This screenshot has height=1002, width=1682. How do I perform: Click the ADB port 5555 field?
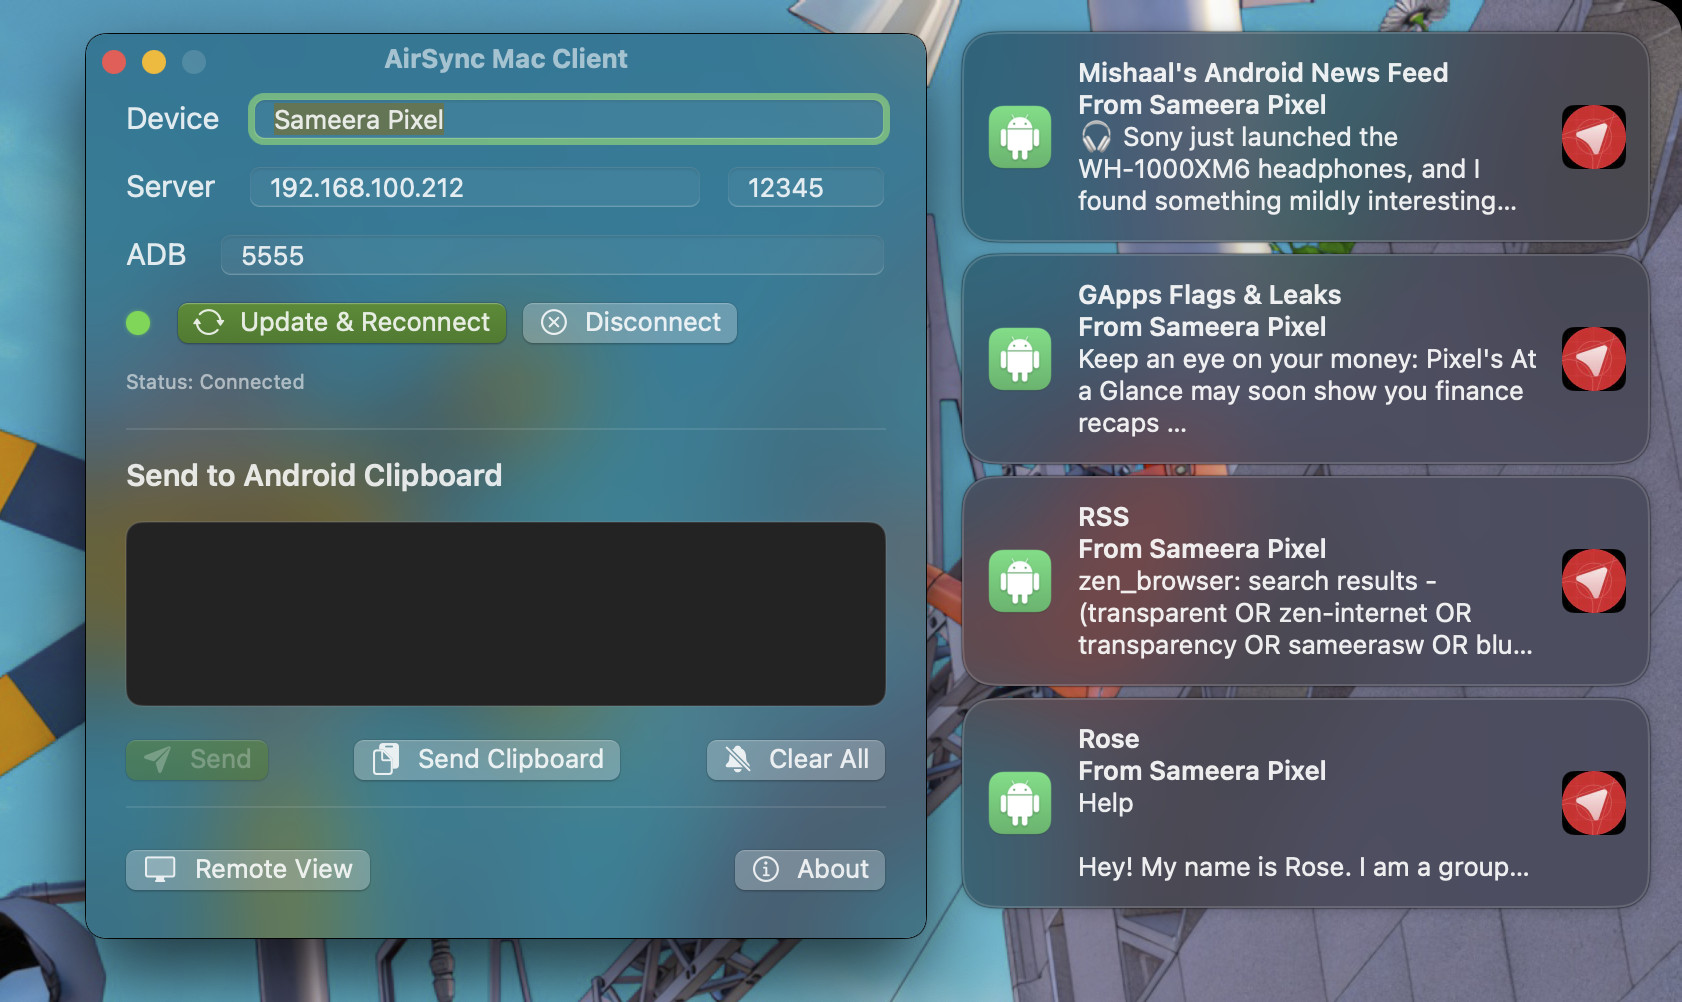[552, 255]
